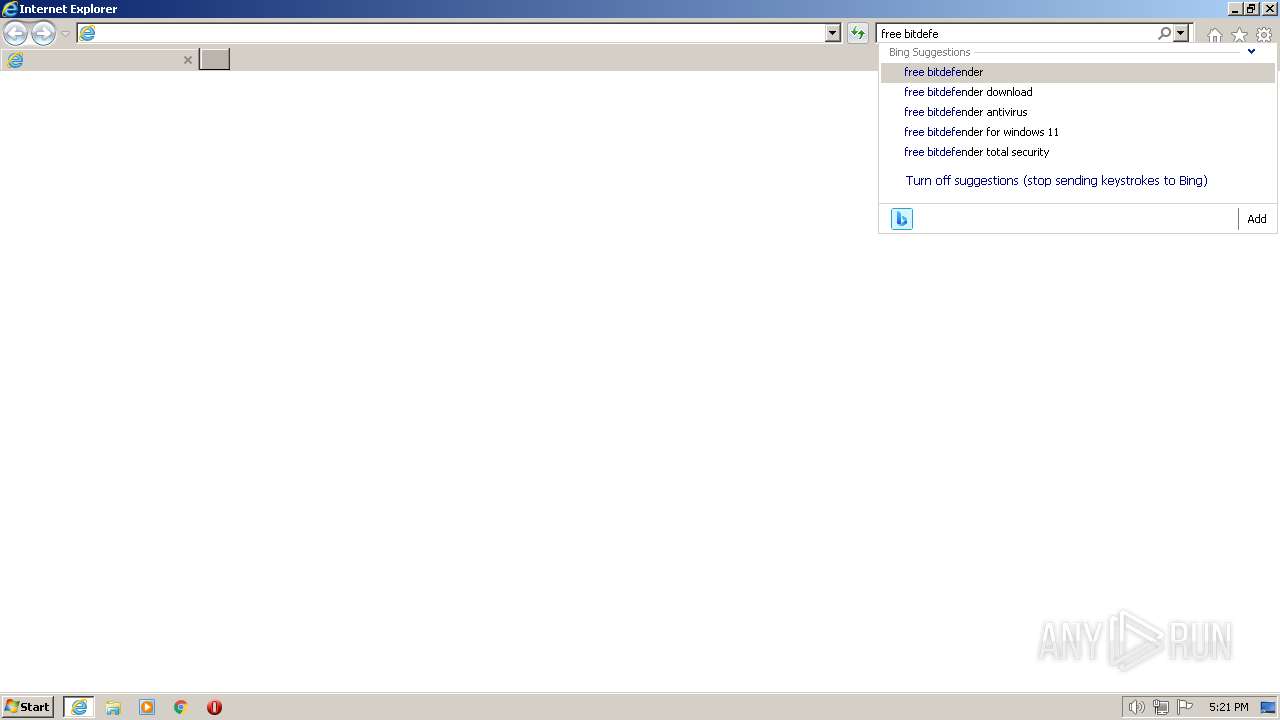Launch Google Chrome taskbar icon
This screenshot has width=1280, height=720.
coord(181,707)
